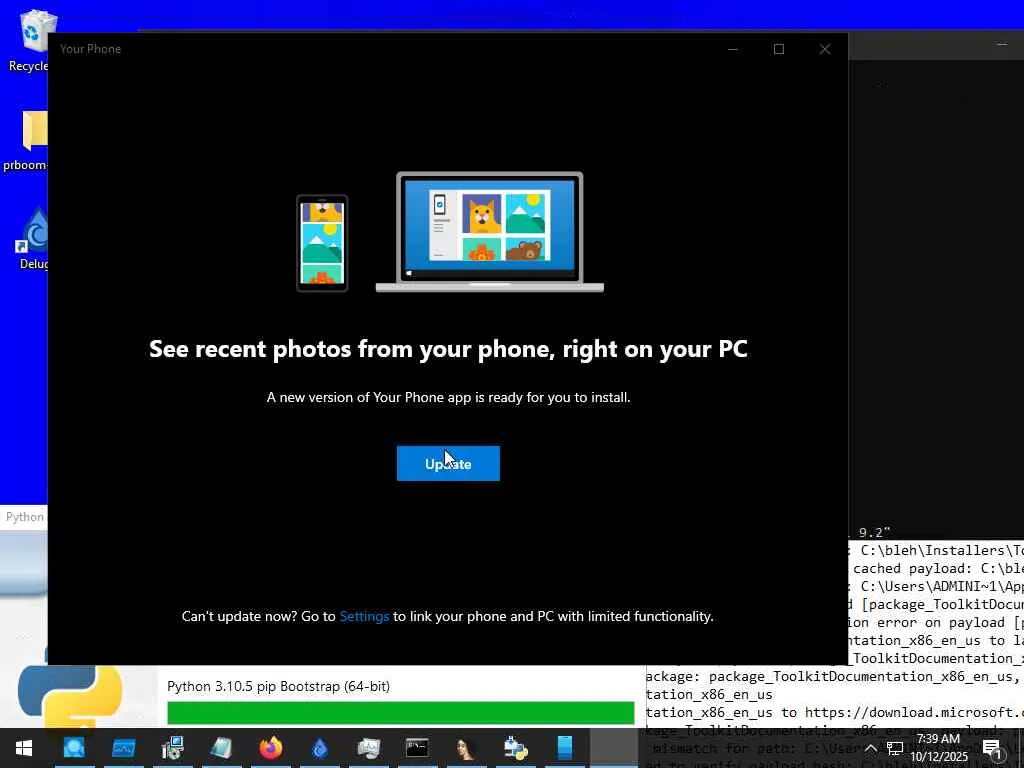Minimize the Your Phone window
The width and height of the screenshot is (1024, 768).
click(733, 49)
